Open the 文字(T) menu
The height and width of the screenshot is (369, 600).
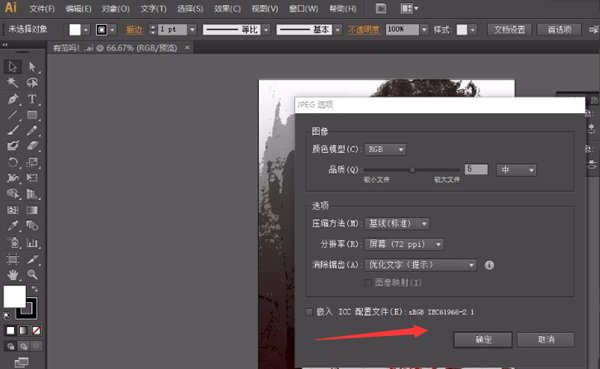[x=153, y=8]
